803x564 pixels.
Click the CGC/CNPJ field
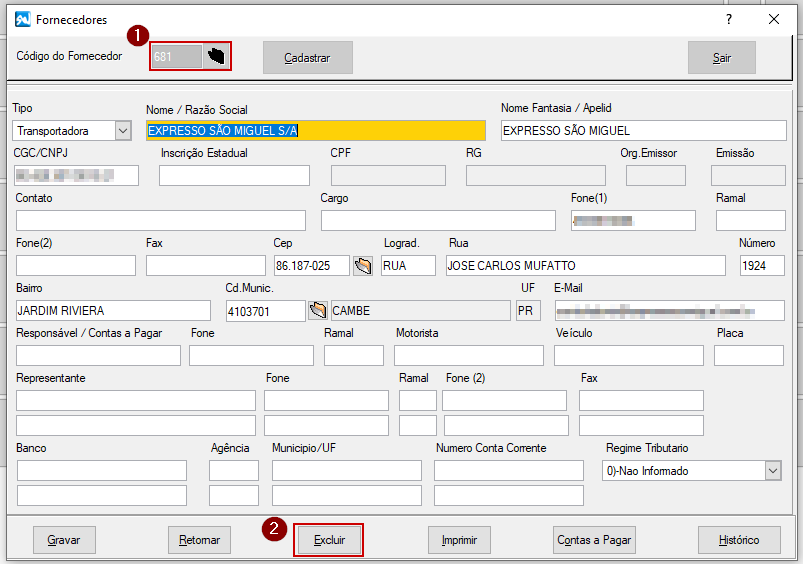click(76, 176)
